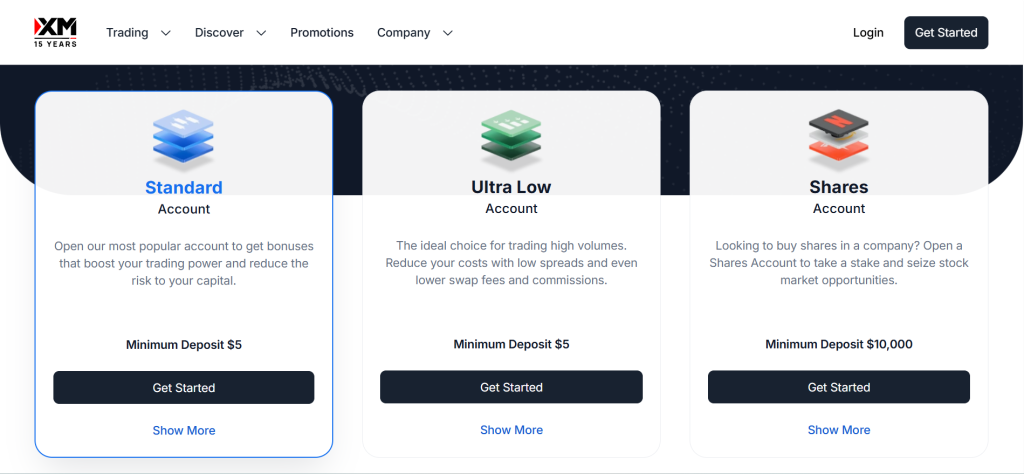Open the Promotions menu item

click(322, 33)
